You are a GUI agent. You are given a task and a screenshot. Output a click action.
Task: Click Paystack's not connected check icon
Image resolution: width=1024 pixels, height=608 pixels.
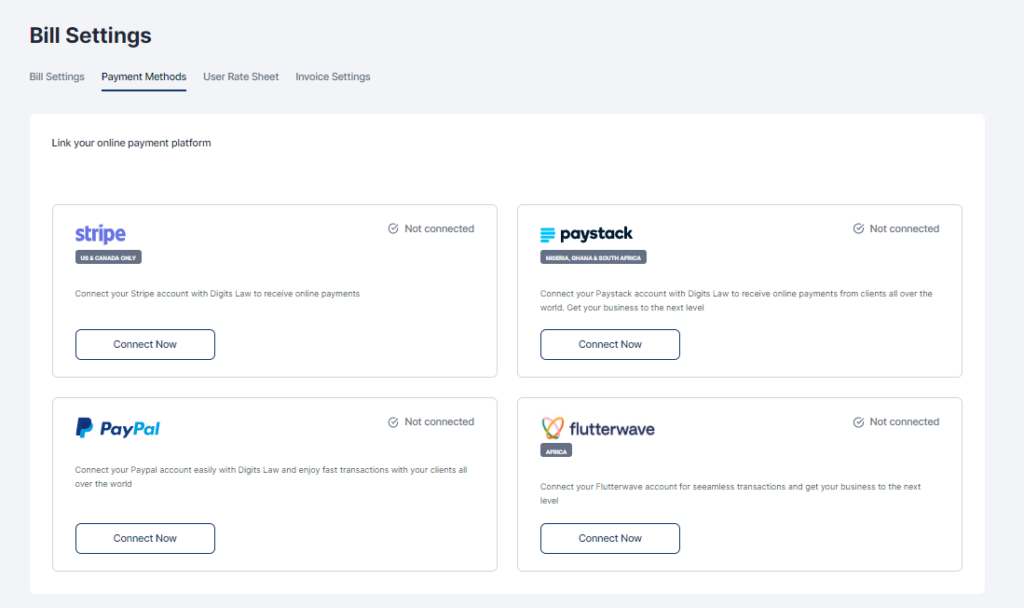coord(858,229)
